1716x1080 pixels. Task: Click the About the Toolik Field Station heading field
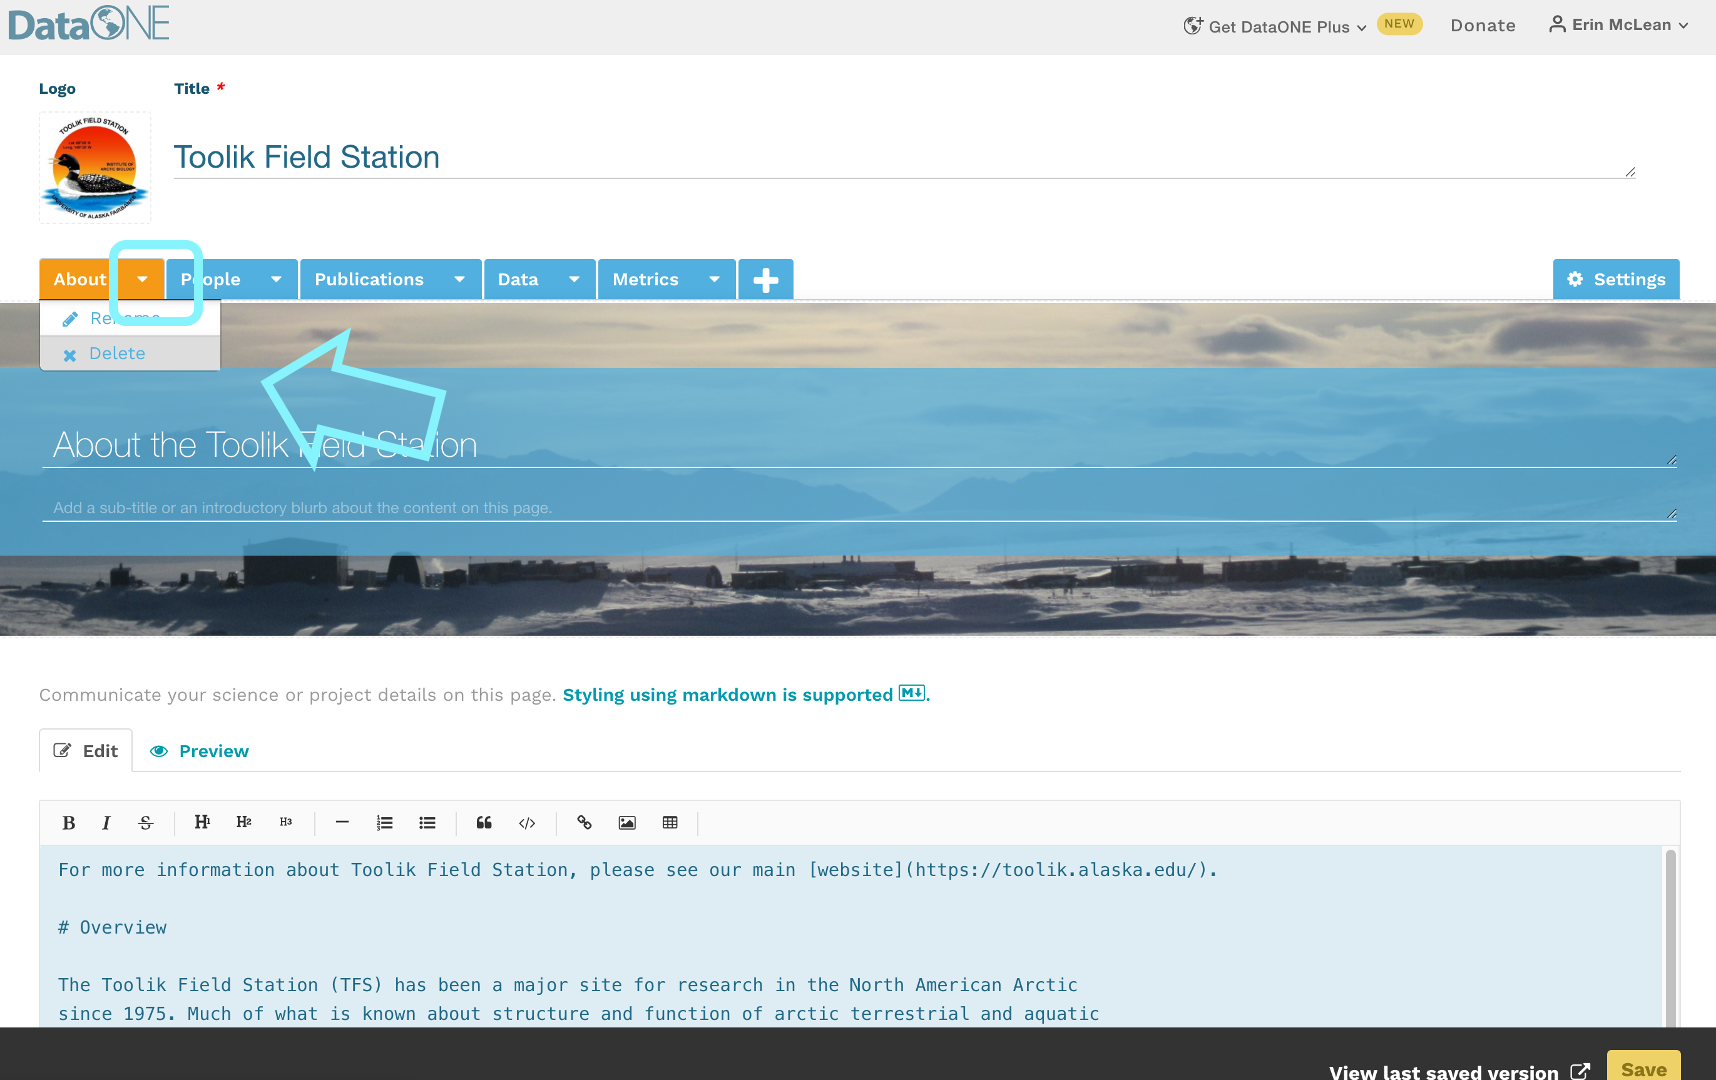tap(859, 445)
